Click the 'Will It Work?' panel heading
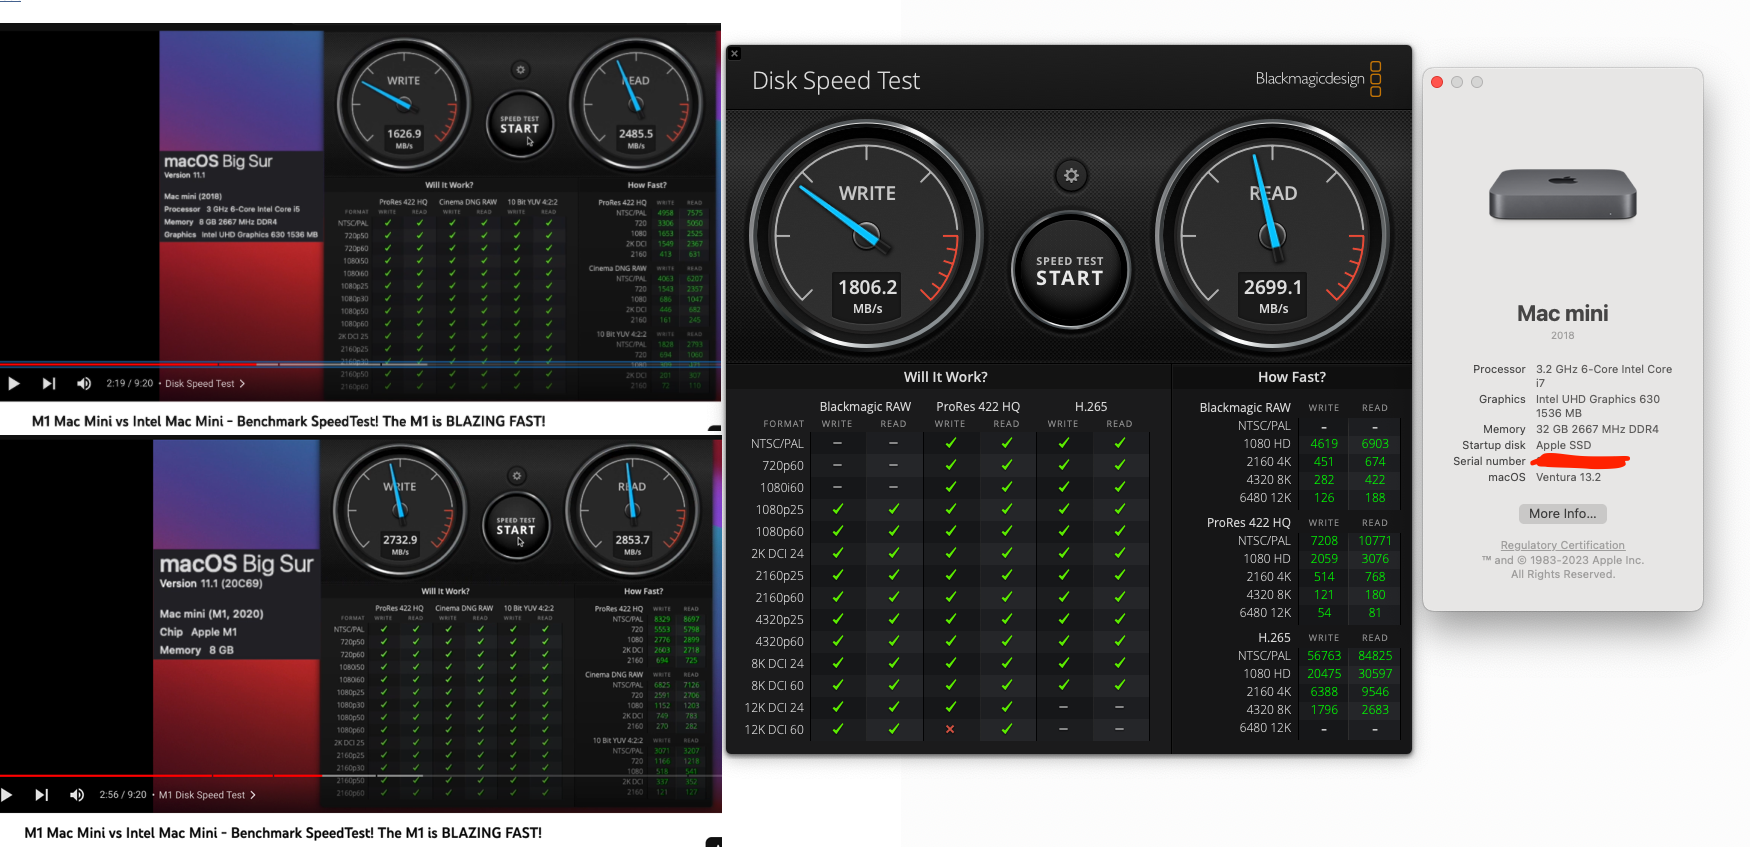Viewport: 1750px width, 847px height. click(945, 377)
